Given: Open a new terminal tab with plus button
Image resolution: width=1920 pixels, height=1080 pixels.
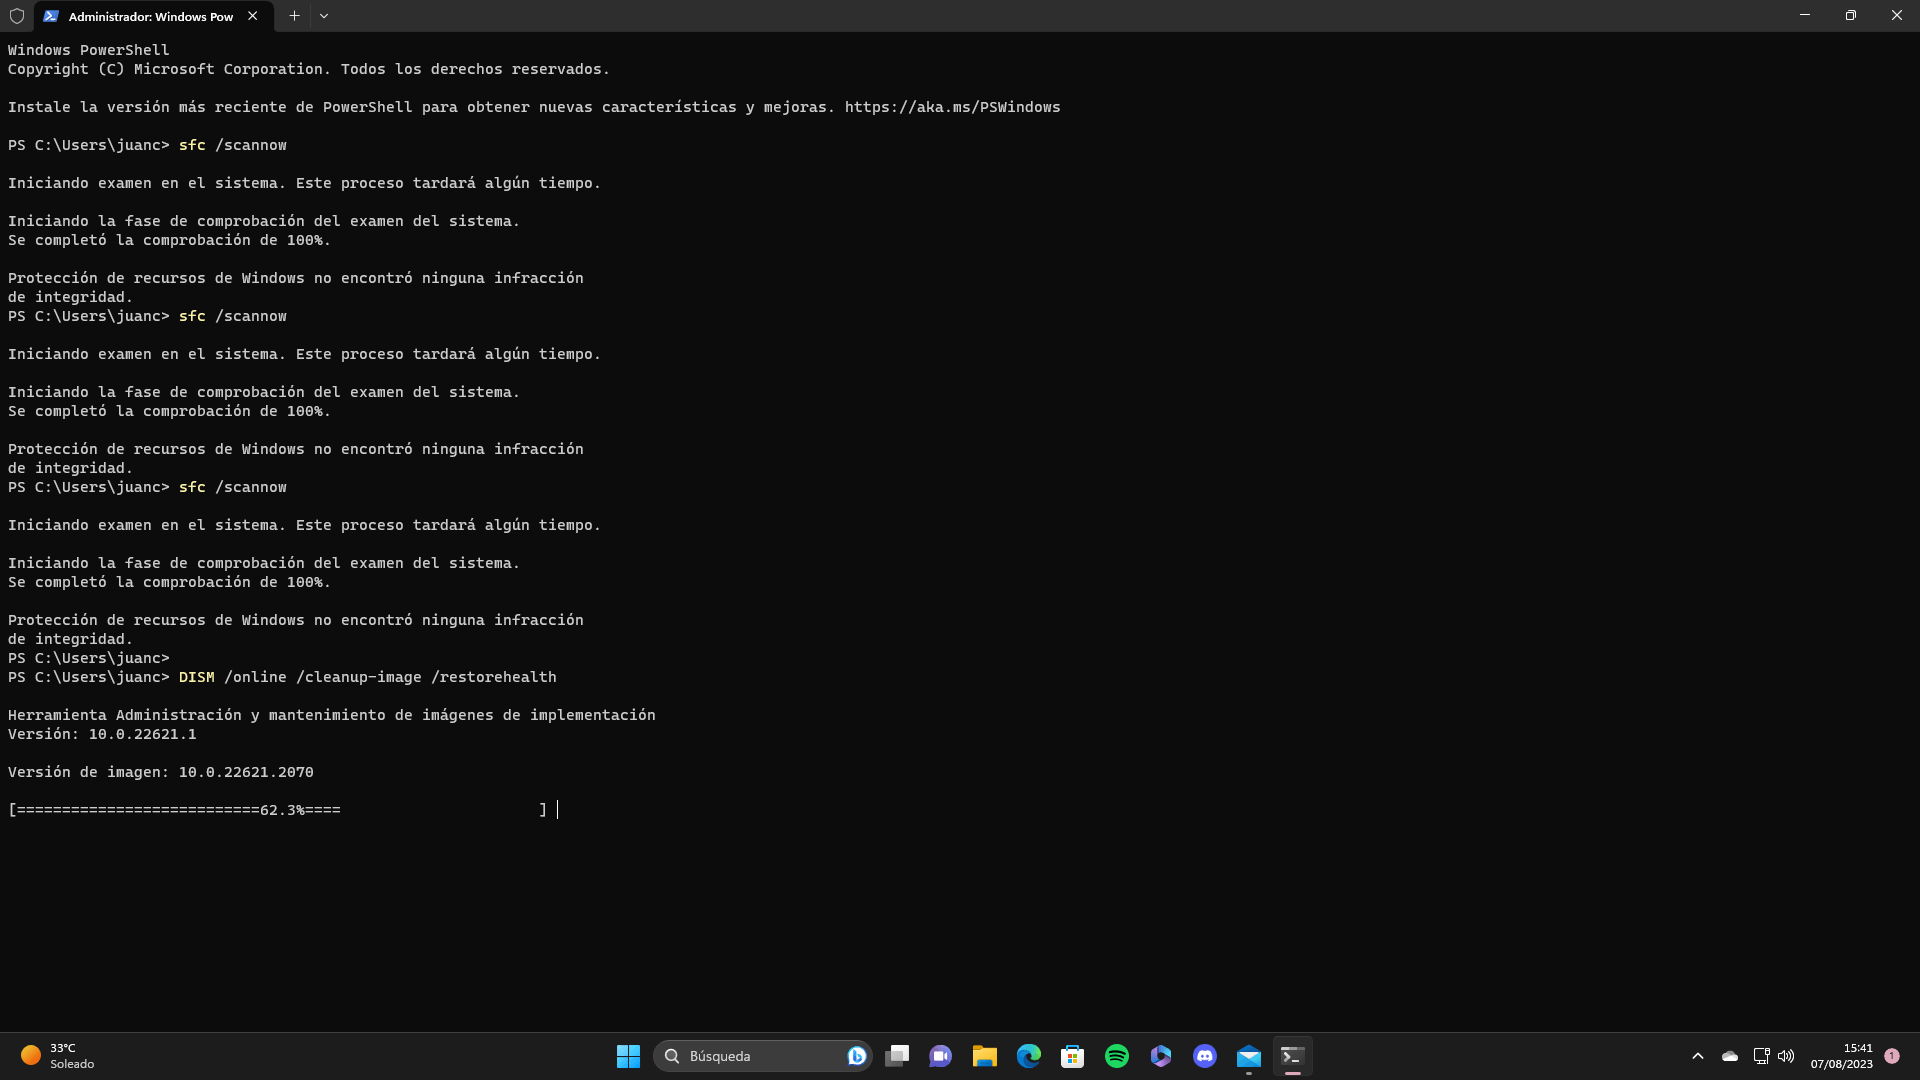Looking at the screenshot, I should pyautogui.click(x=294, y=16).
